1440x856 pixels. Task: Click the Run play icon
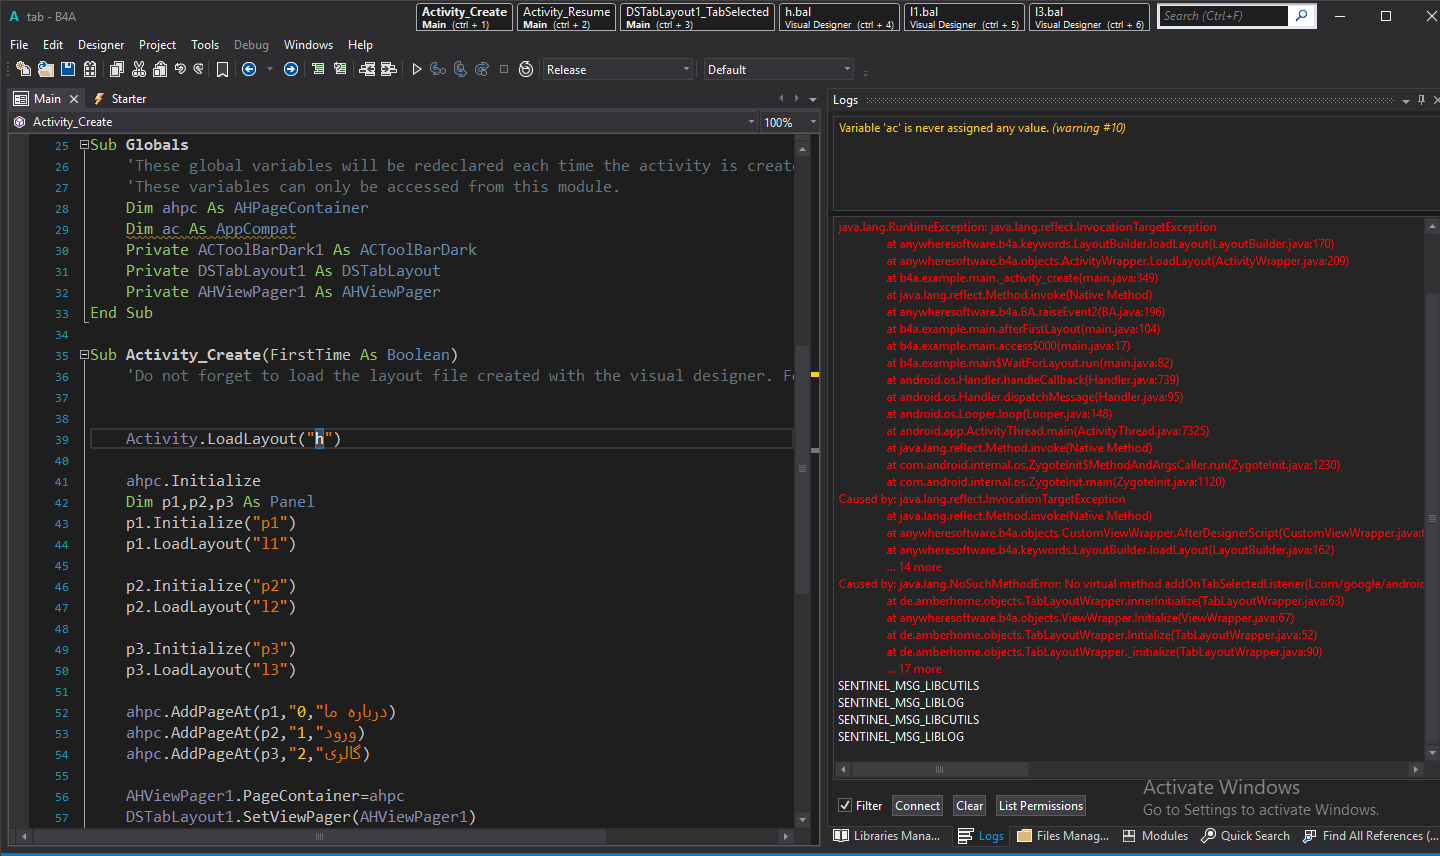pos(417,69)
